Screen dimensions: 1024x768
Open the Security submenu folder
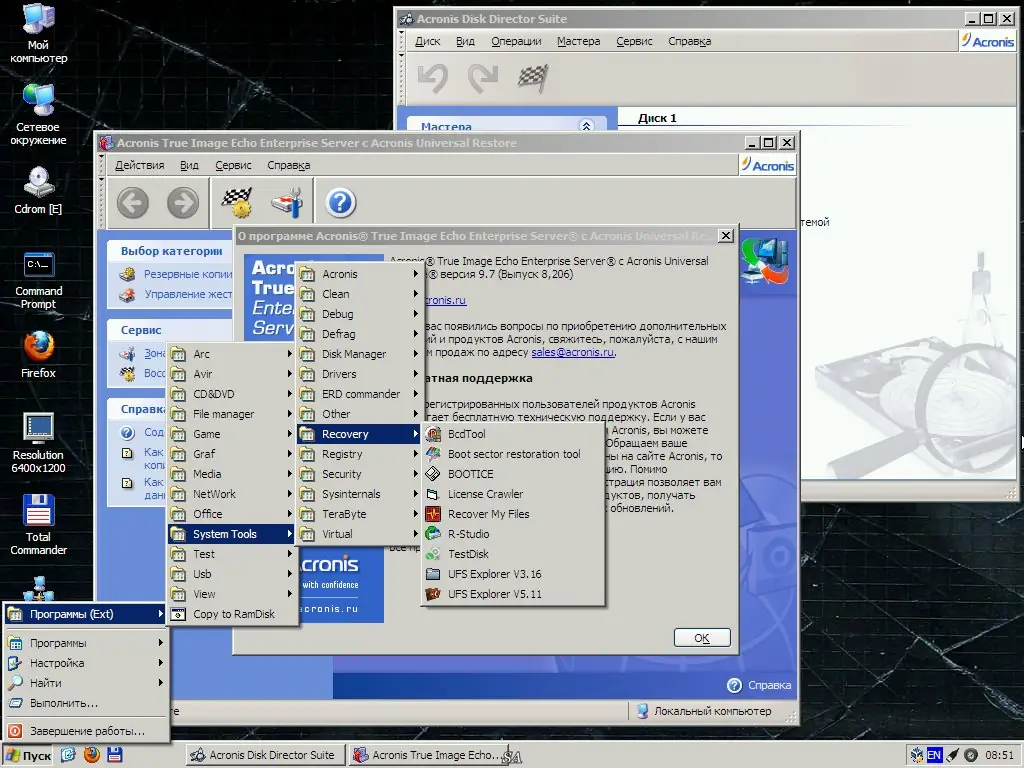(x=360, y=474)
